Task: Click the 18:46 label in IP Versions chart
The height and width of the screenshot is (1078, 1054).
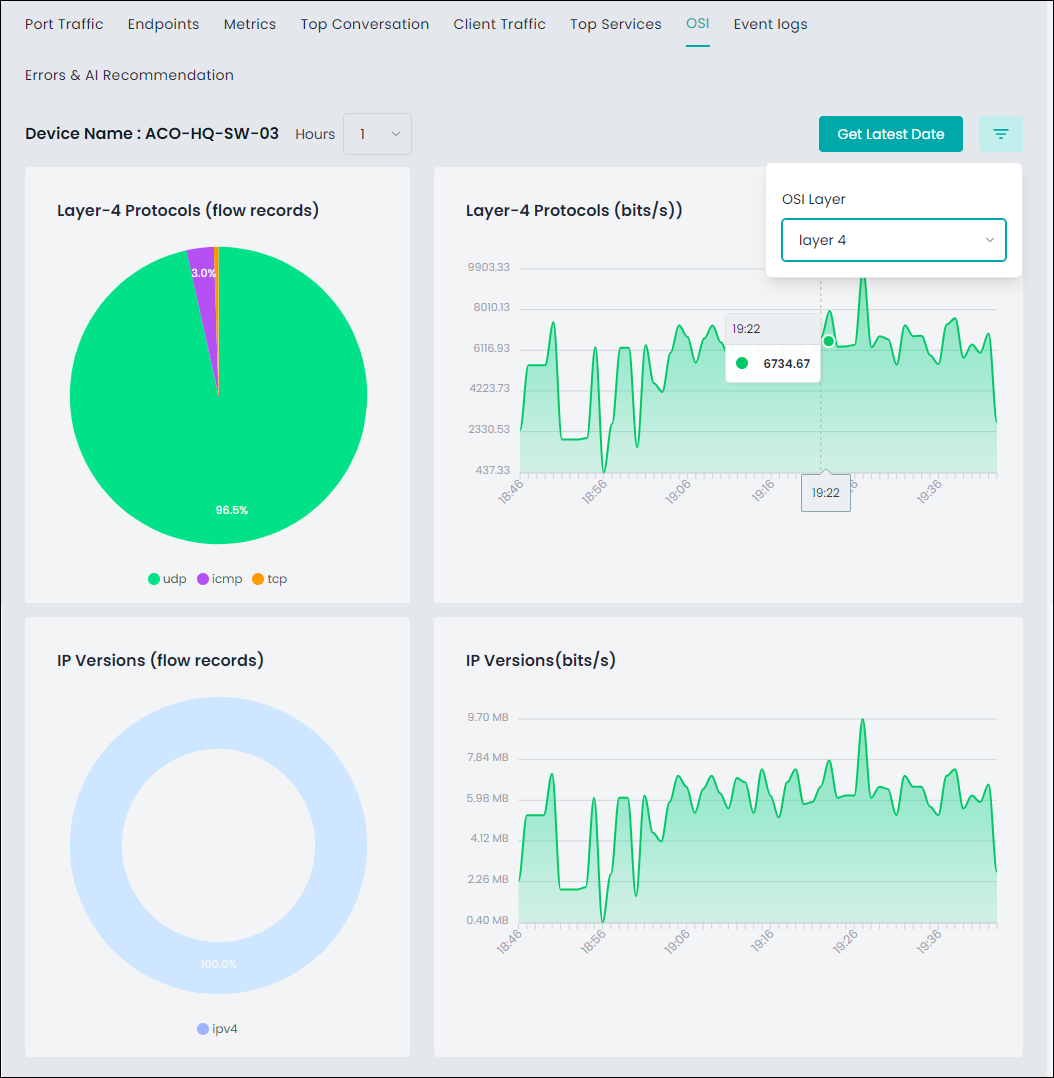Action: [509, 942]
